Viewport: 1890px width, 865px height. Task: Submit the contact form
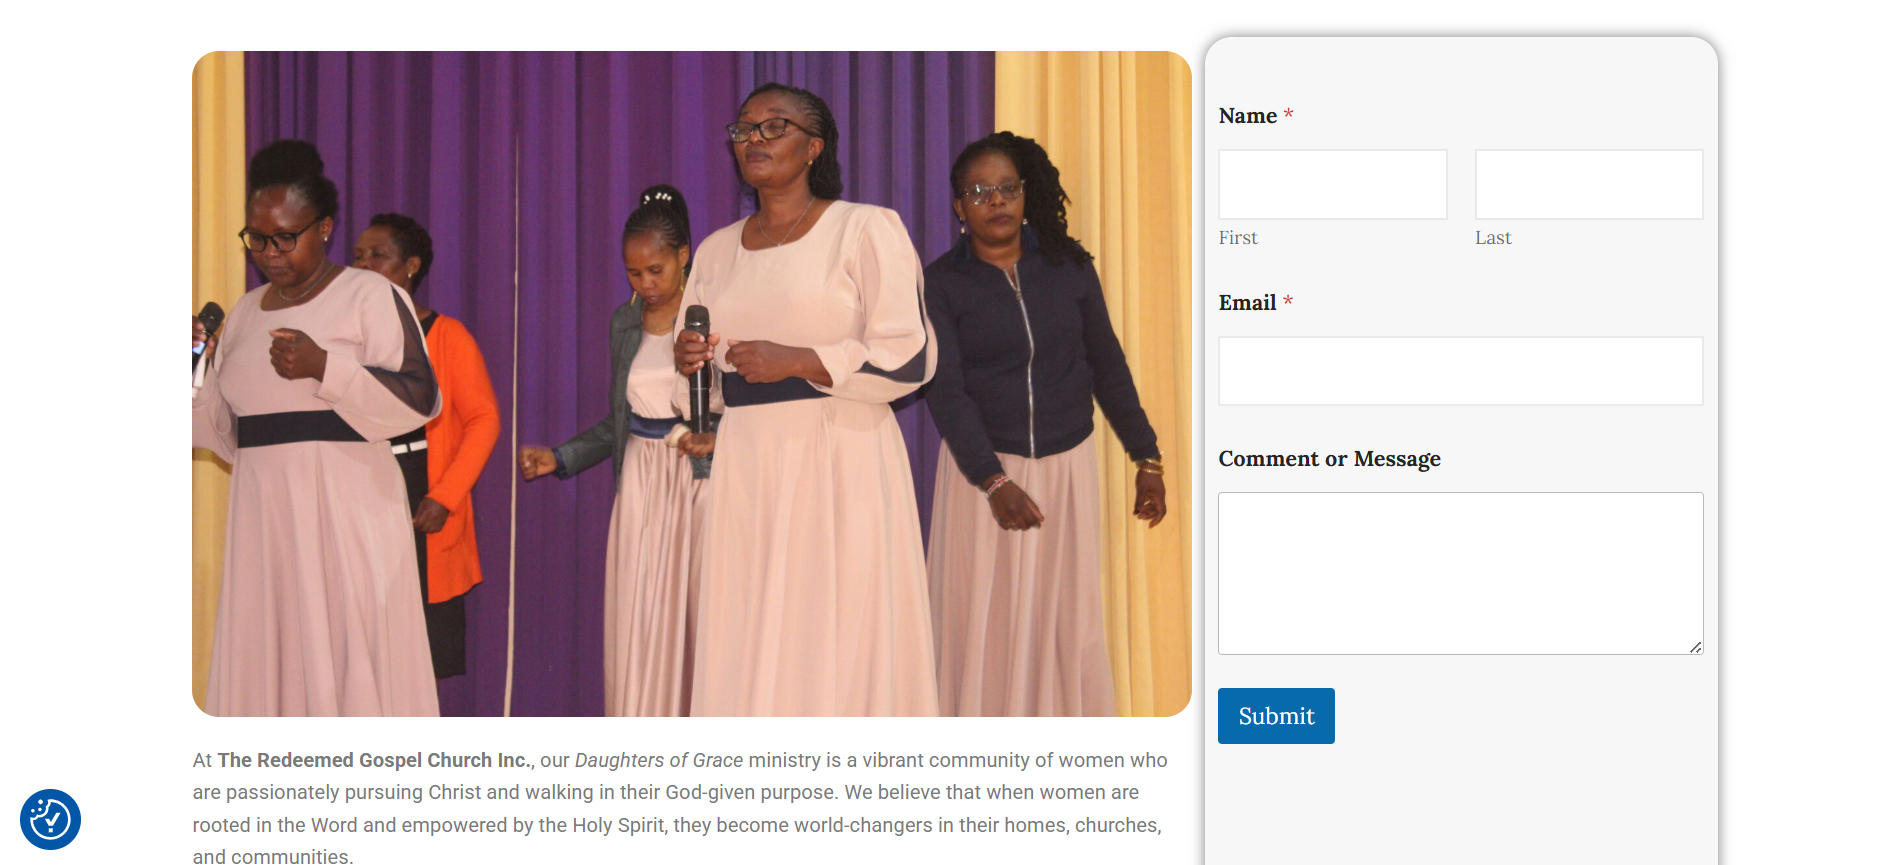[x=1276, y=716]
